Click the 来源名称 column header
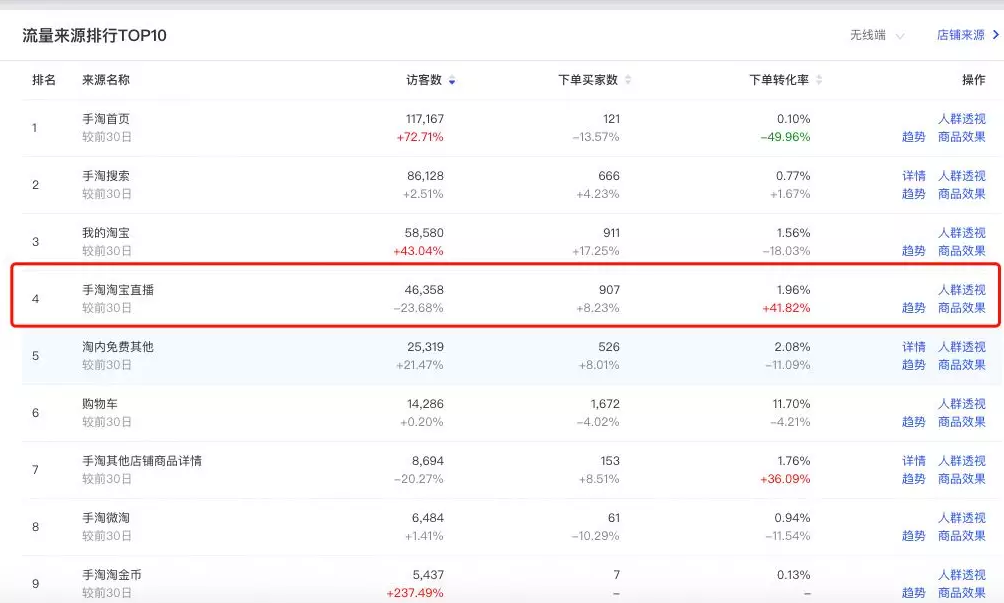This screenshot has height=603, width=1004. 106,80
